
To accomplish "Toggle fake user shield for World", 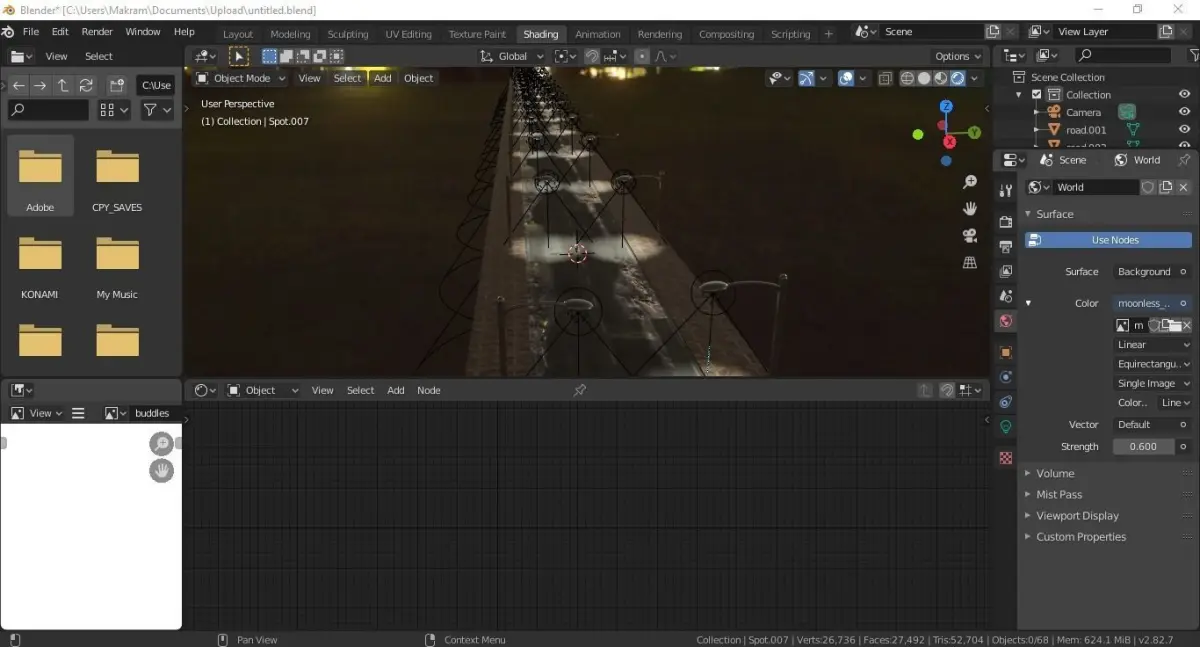I will coord(1148,187).
